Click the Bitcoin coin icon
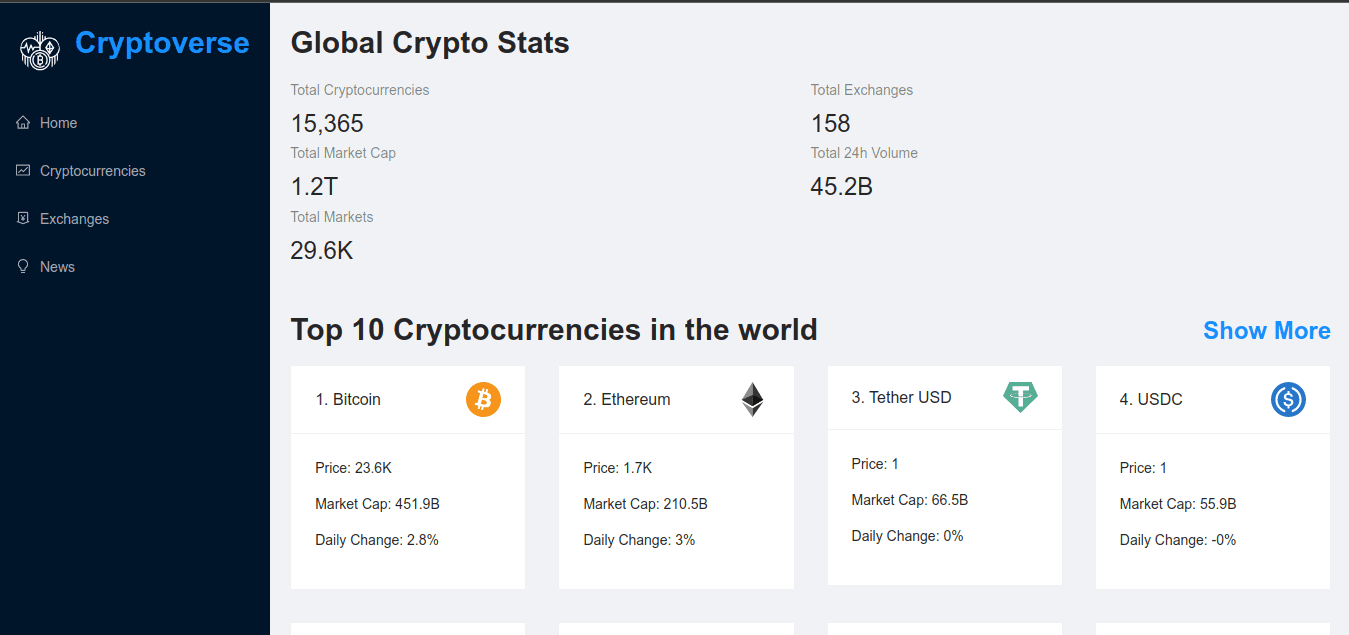Image resolution: width=1349 pixels, height=635 pixels. point(483,399)
